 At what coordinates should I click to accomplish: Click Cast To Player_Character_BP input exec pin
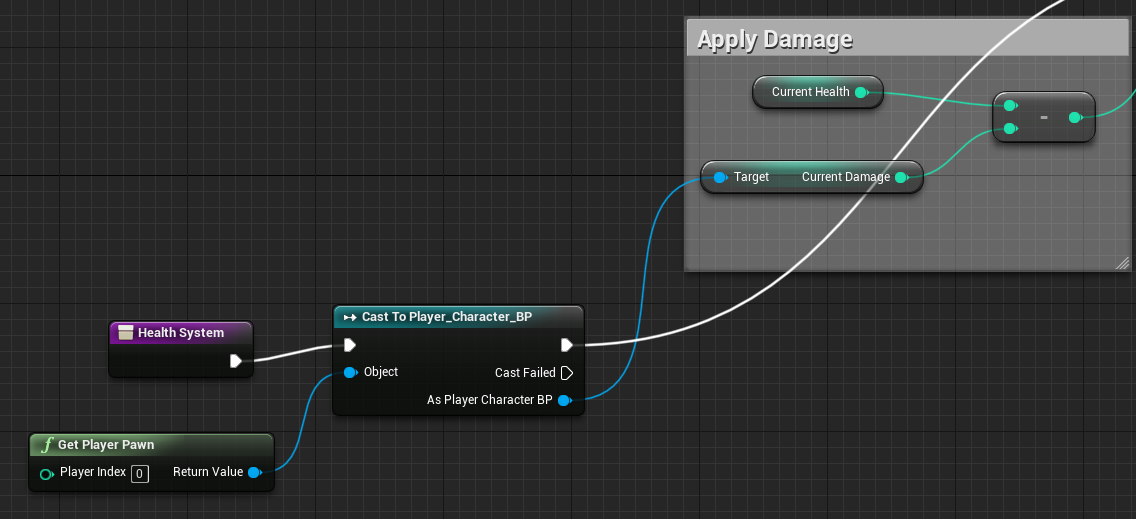[349, 345]
